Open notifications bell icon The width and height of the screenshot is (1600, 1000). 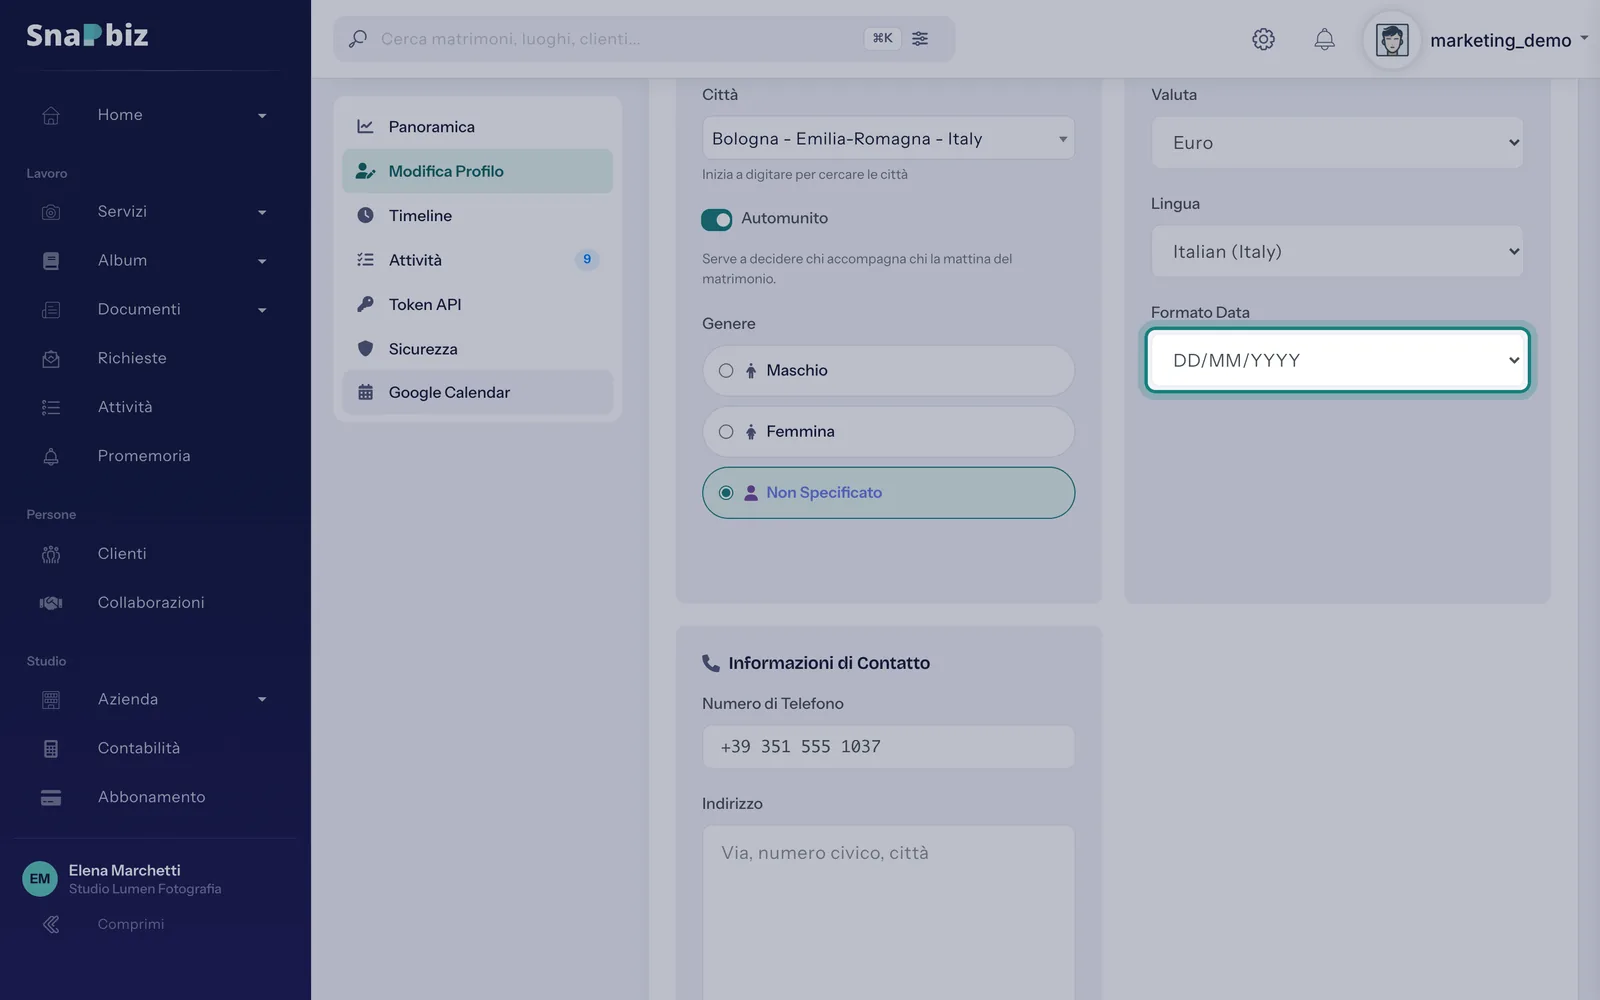[x=1324, y=39]
